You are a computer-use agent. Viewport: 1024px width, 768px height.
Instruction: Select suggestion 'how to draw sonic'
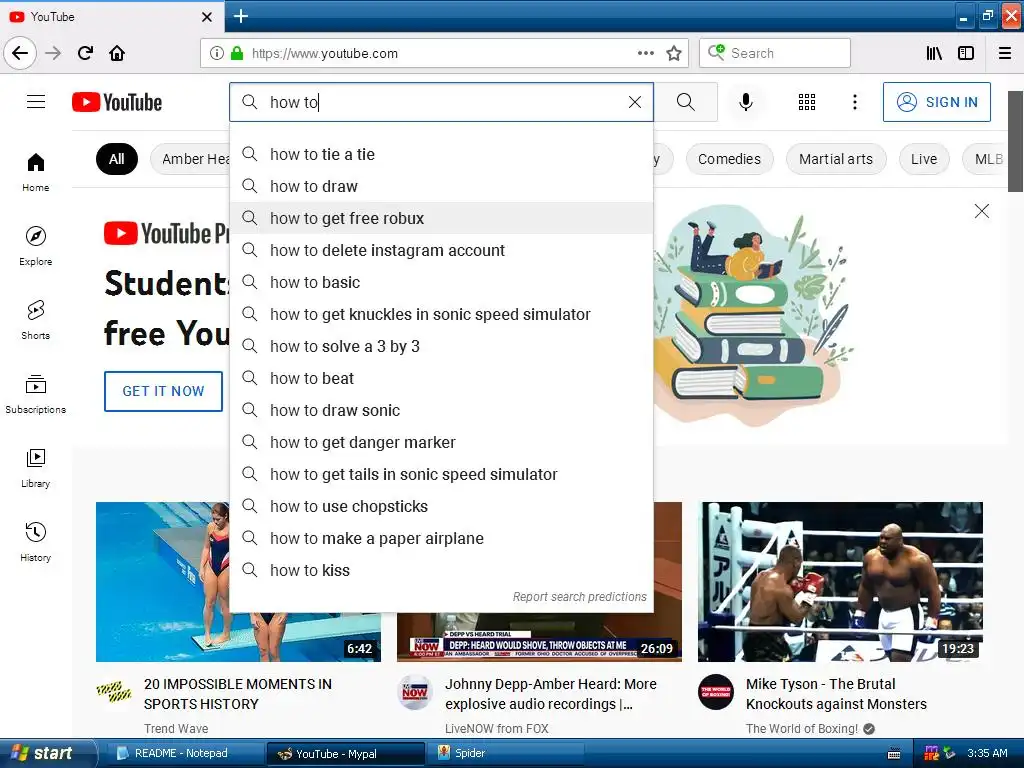click(441, 410)
